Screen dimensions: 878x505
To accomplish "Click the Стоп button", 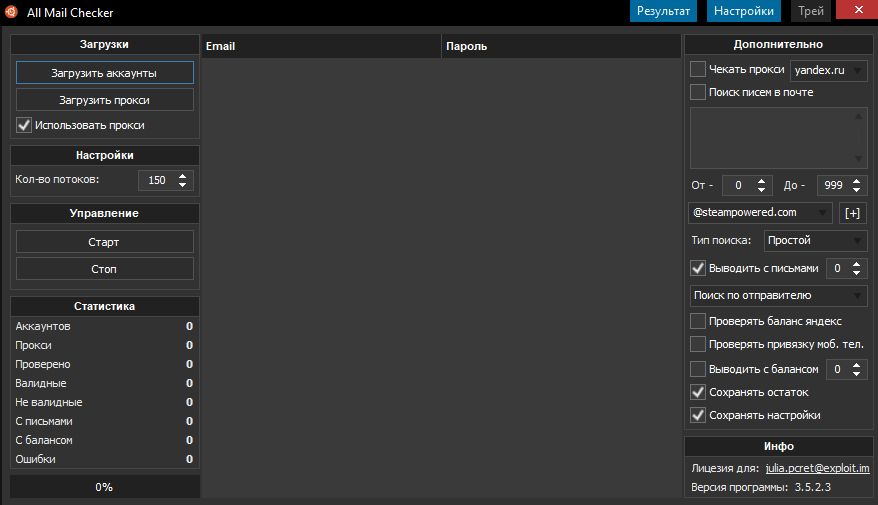I will (x=105, y=269).
